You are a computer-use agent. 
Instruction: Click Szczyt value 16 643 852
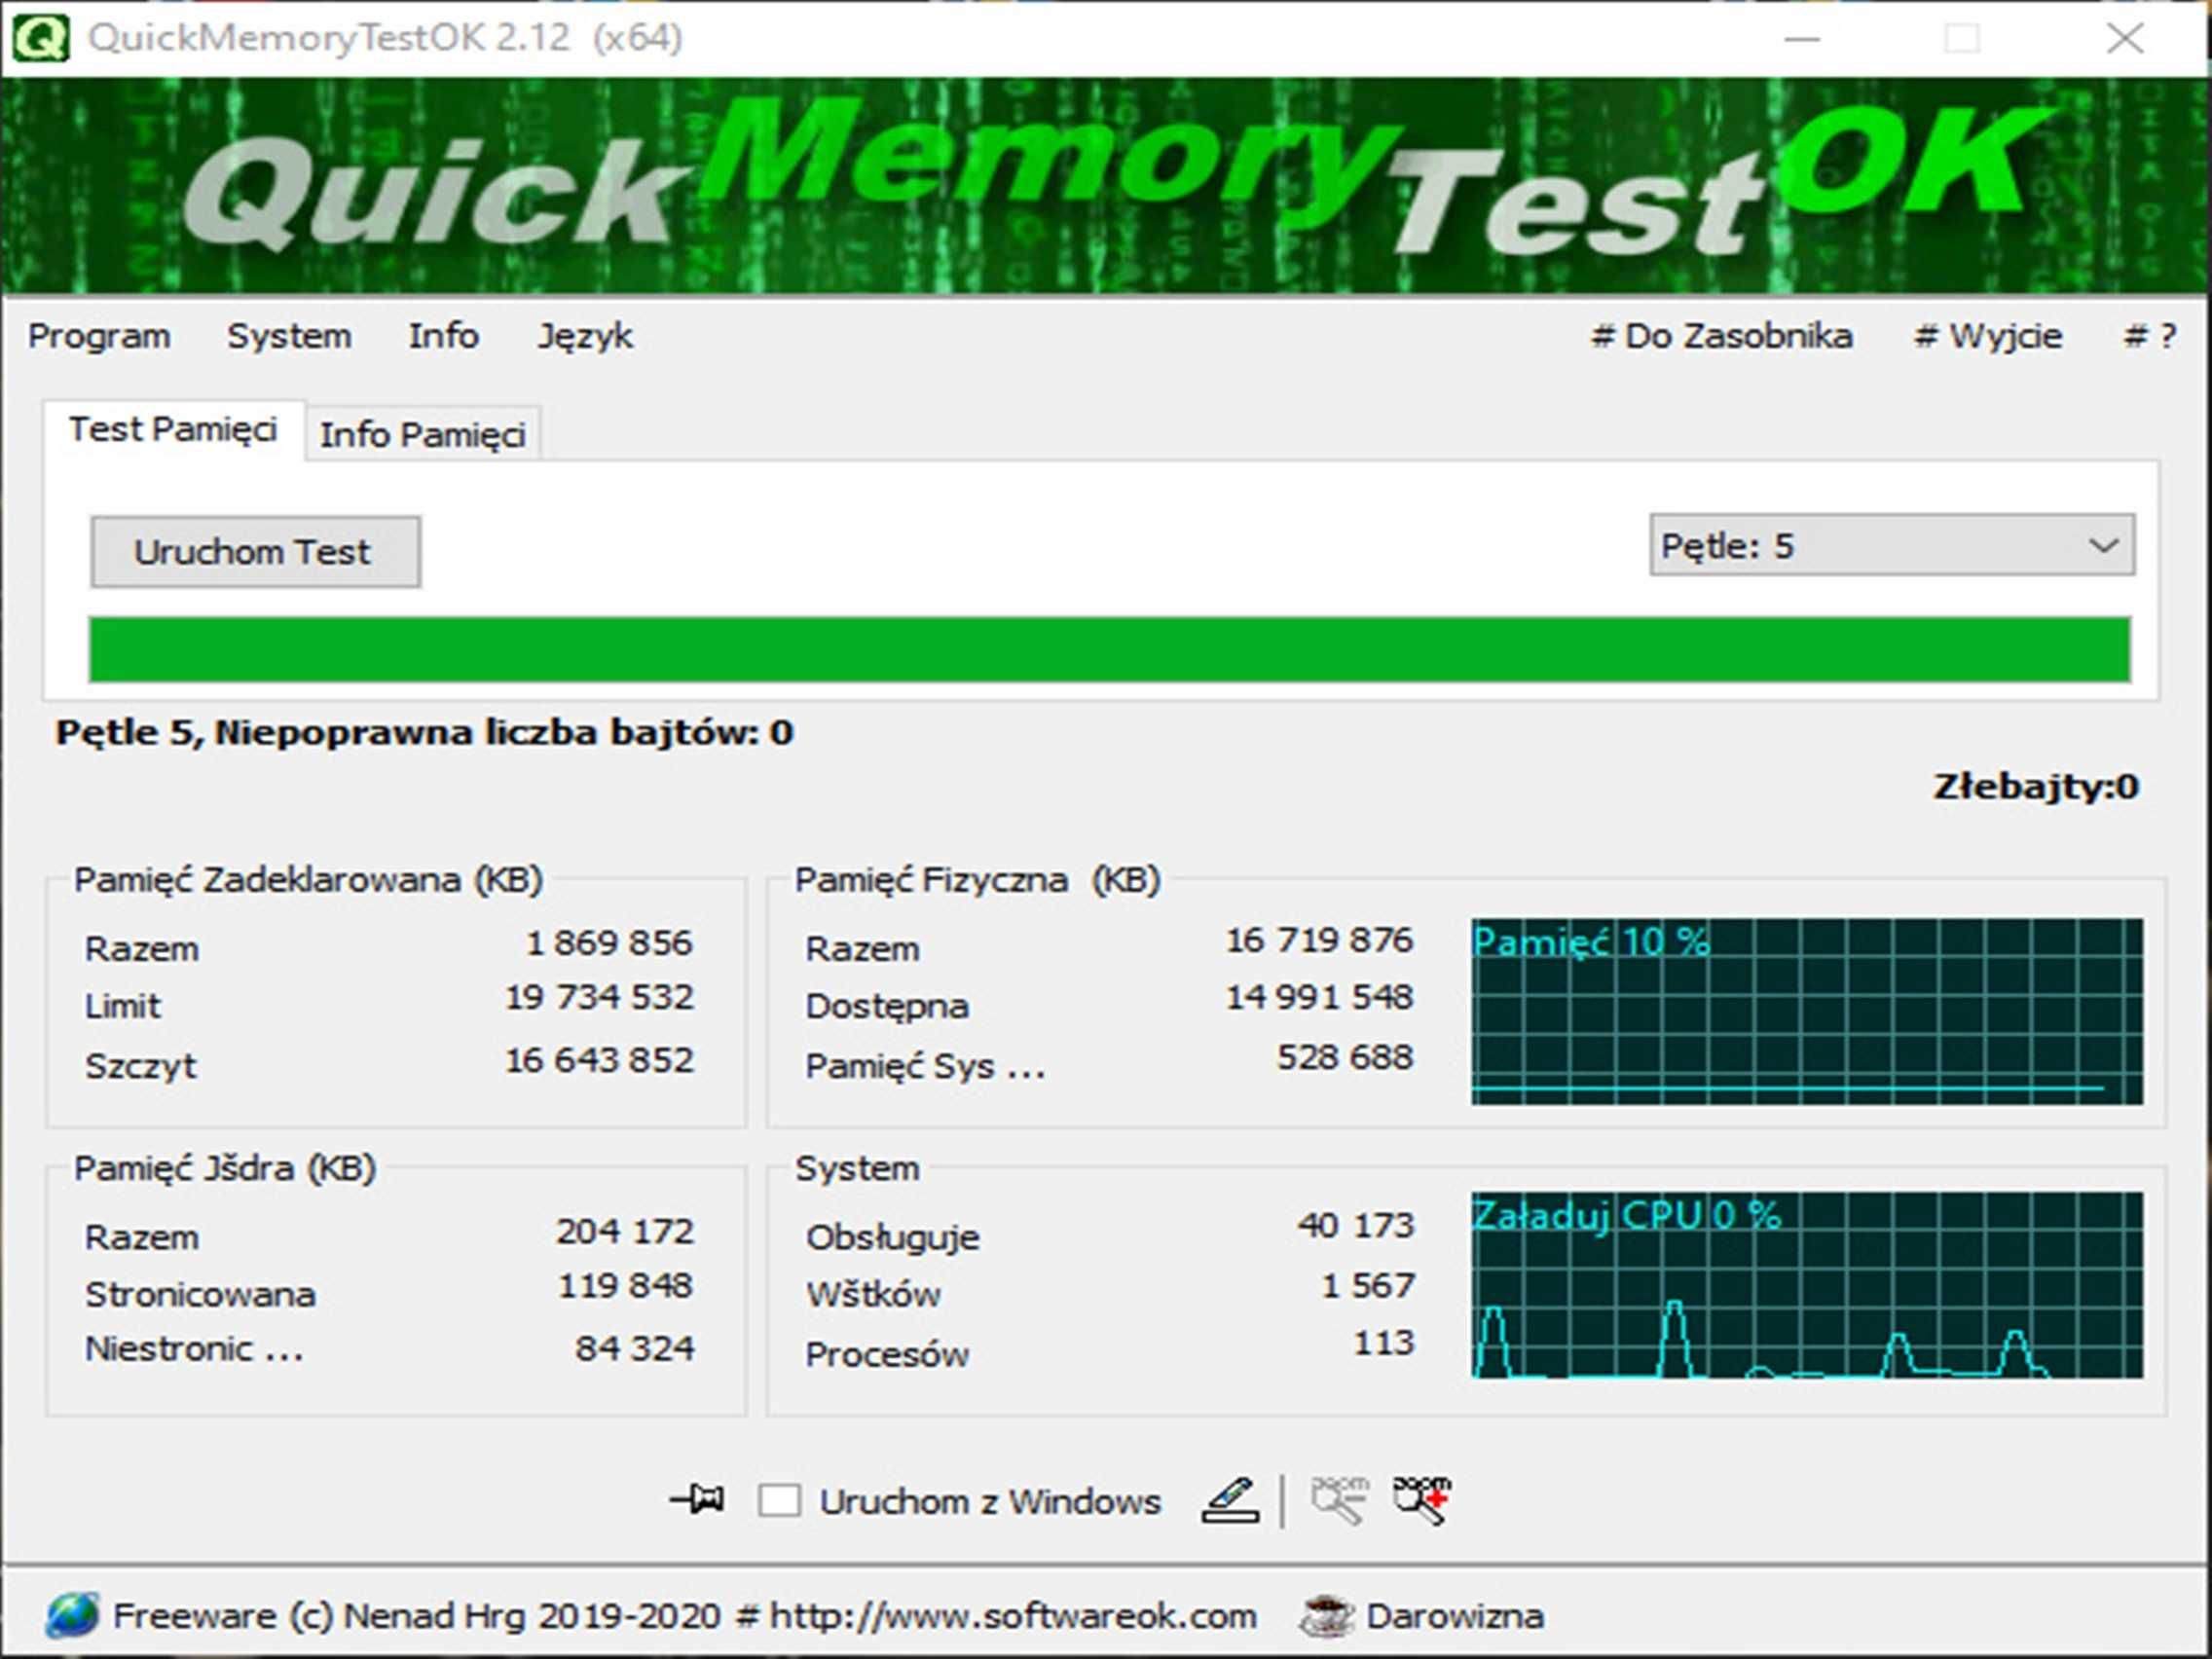[x=598, y=1060]
